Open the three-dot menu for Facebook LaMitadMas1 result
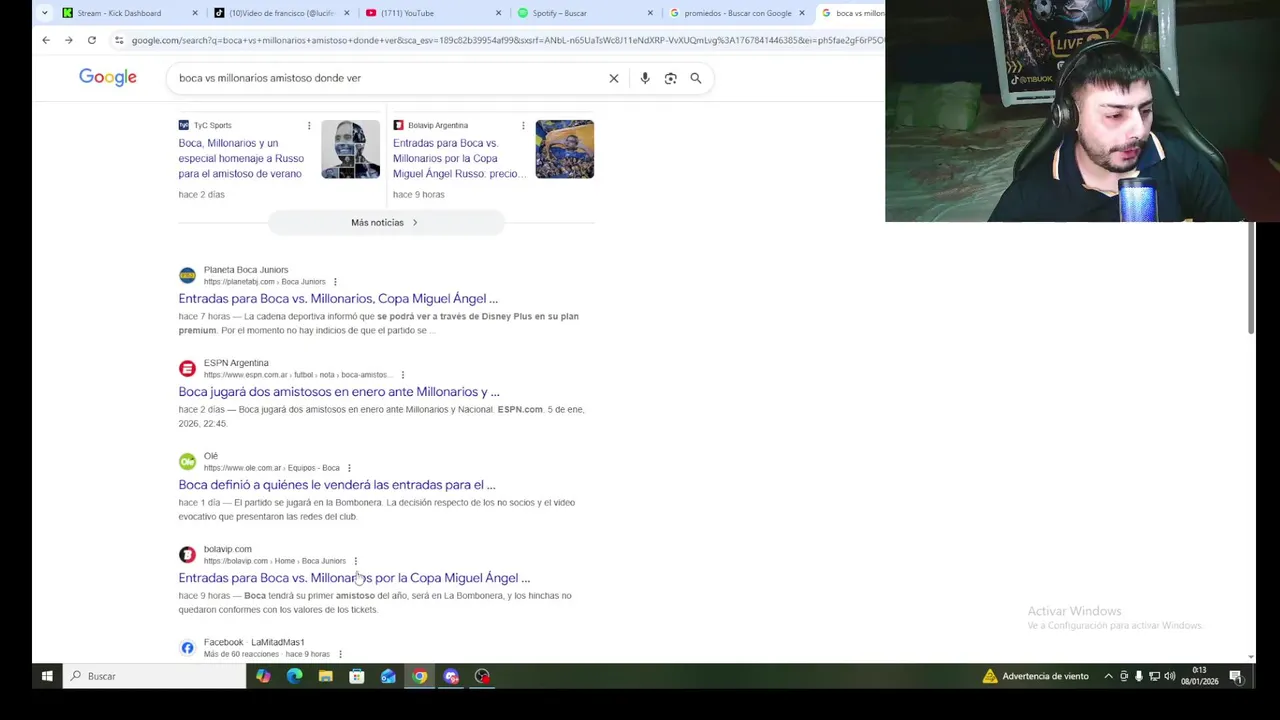1280x720 pixels. [x=340, y=654]
